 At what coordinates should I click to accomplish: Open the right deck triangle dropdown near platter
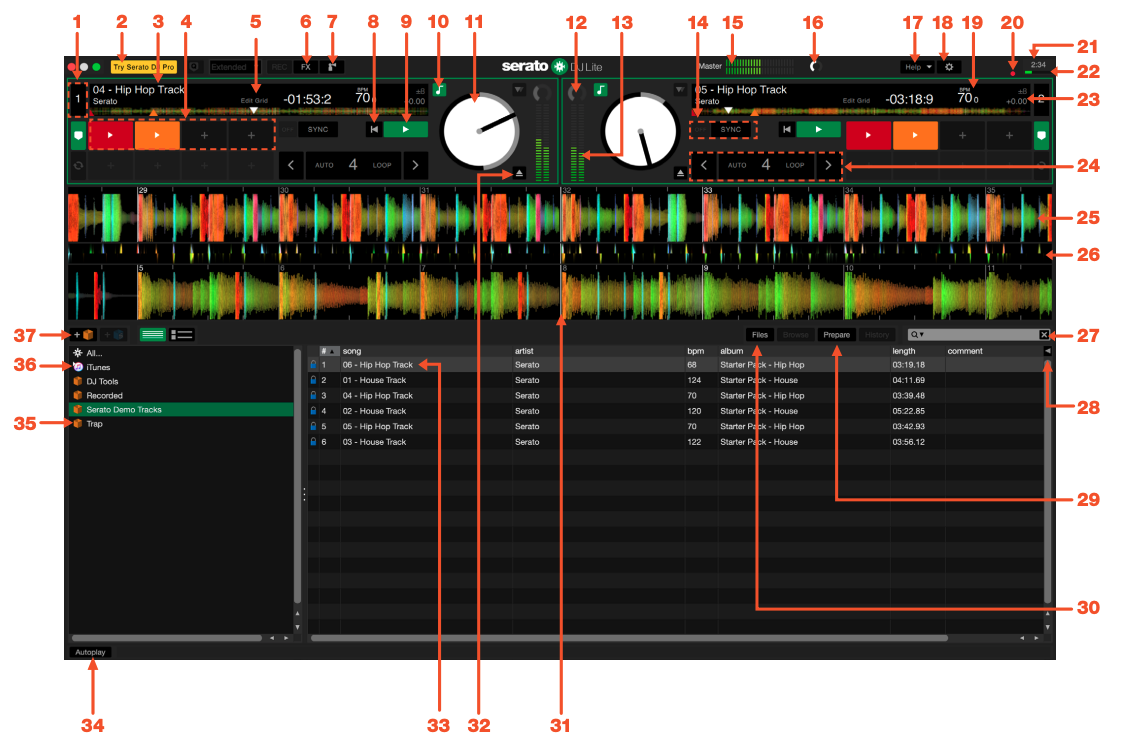pyautogui.click(x=679, y=89)
